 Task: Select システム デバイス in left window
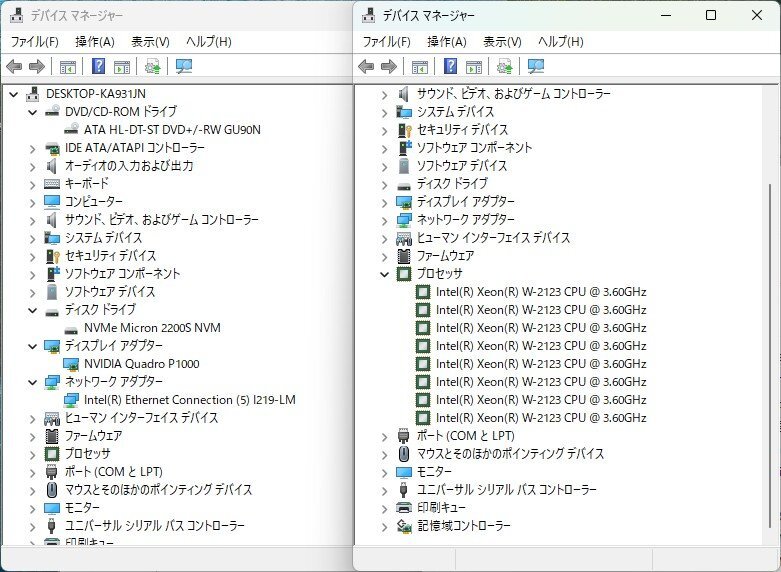[x=104, y=238]
